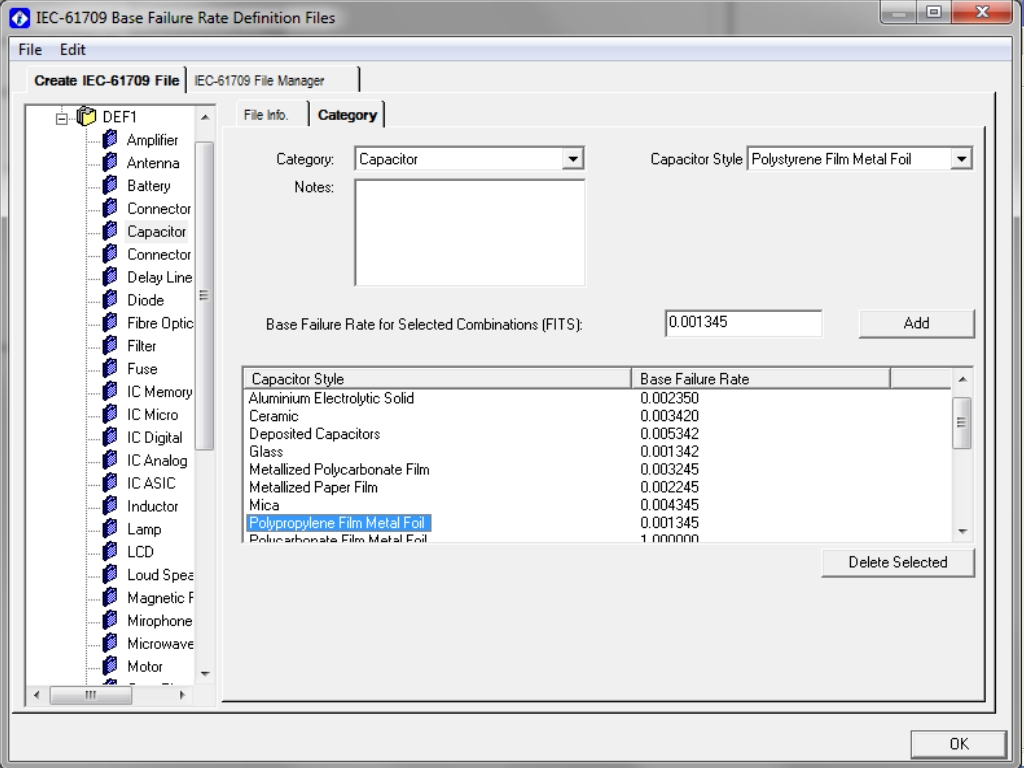Click the Fuse category book icon
The image size is (1024, 768).
[110, 368]
